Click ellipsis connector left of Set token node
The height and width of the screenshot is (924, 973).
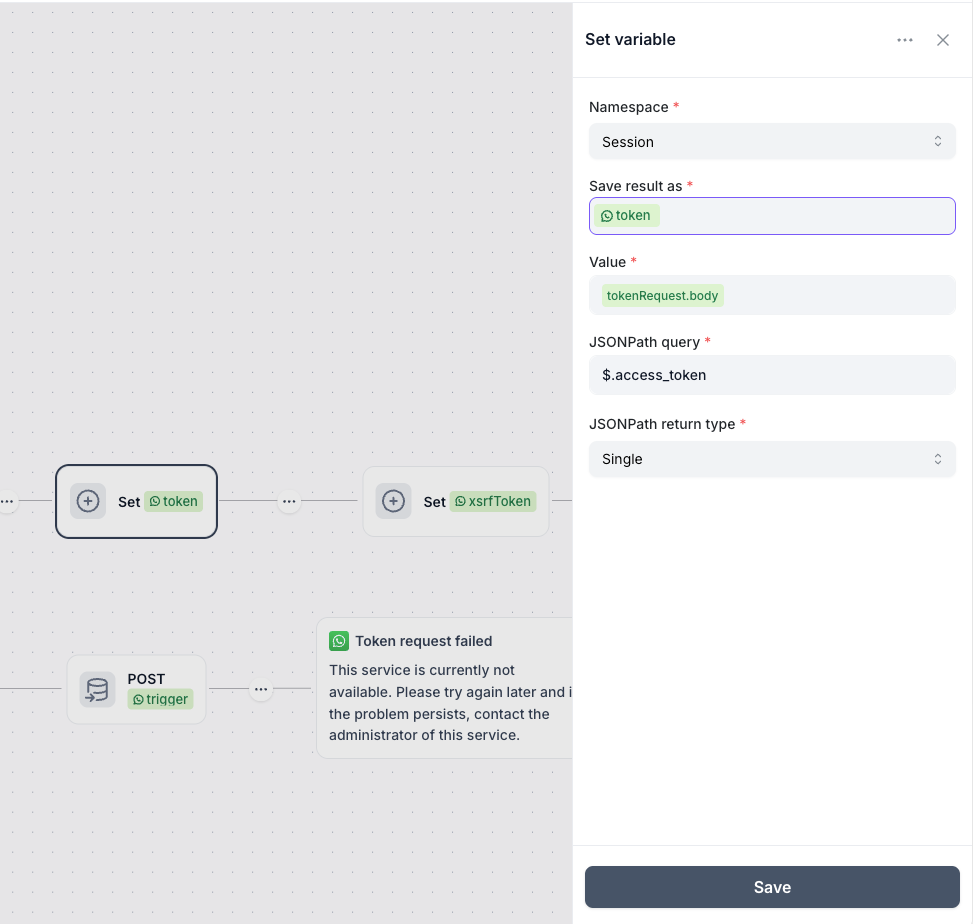(7, 501)
